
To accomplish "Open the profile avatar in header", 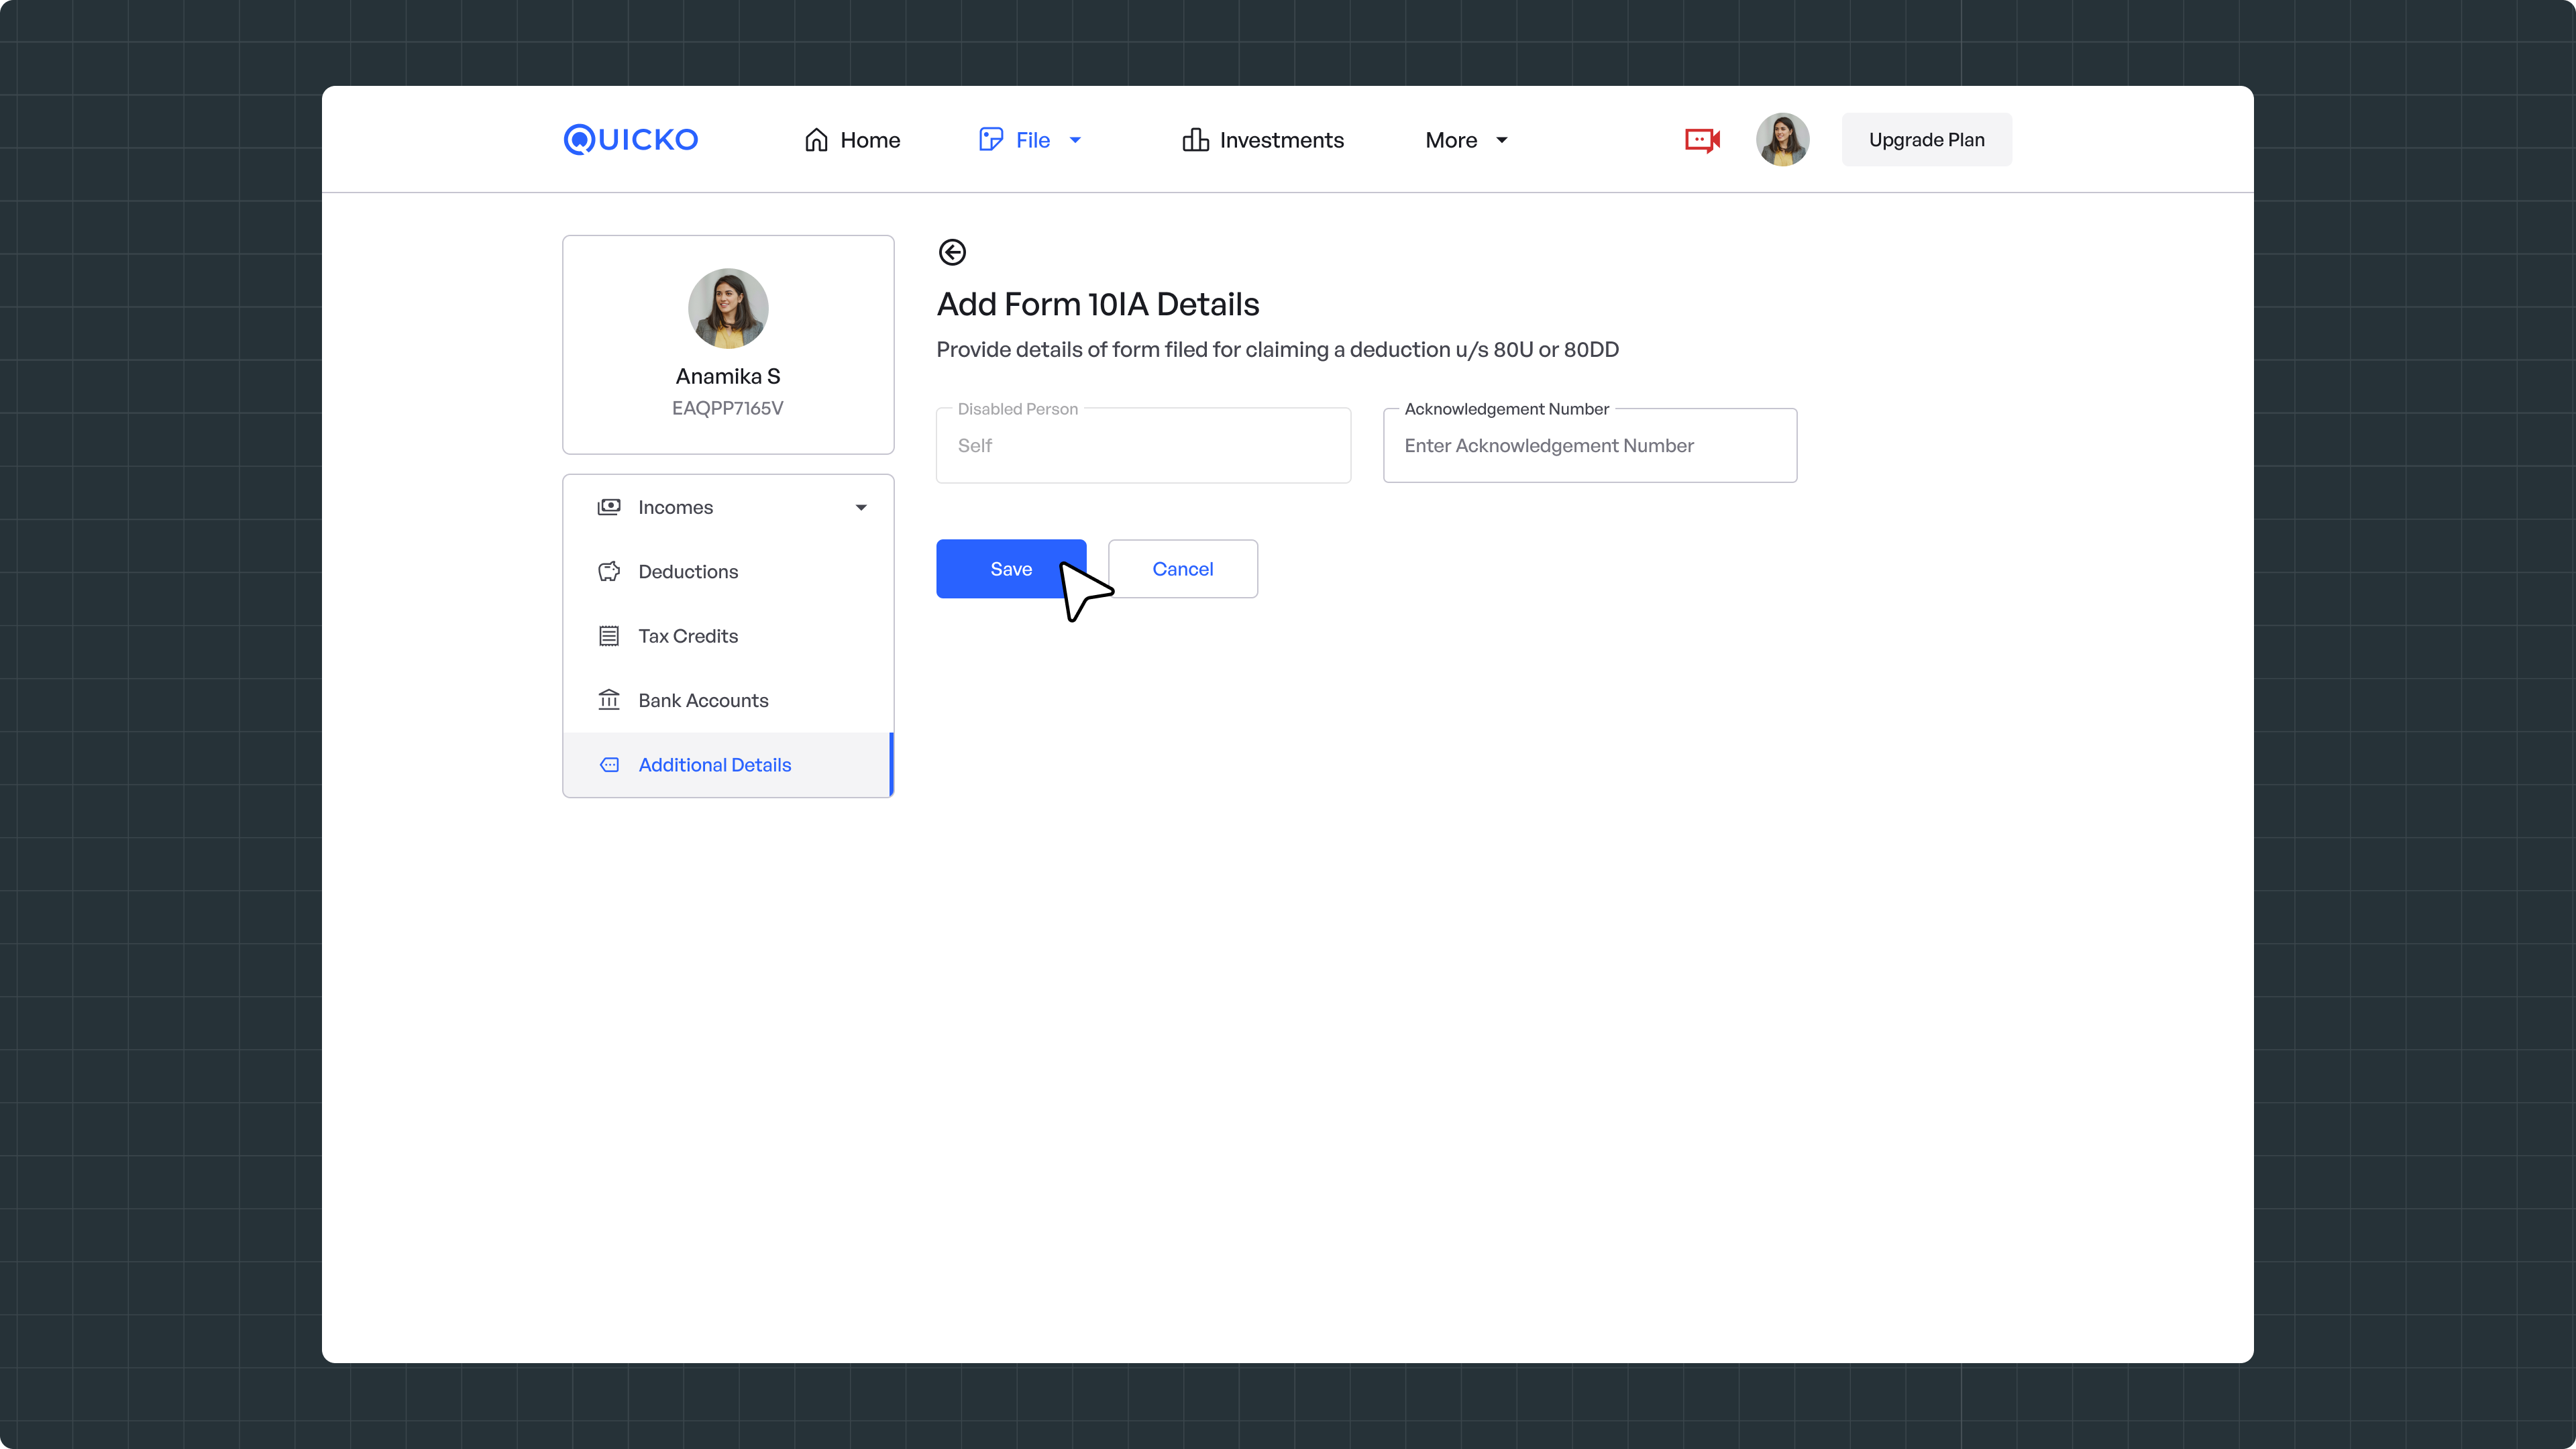I will pos(1782,140).
